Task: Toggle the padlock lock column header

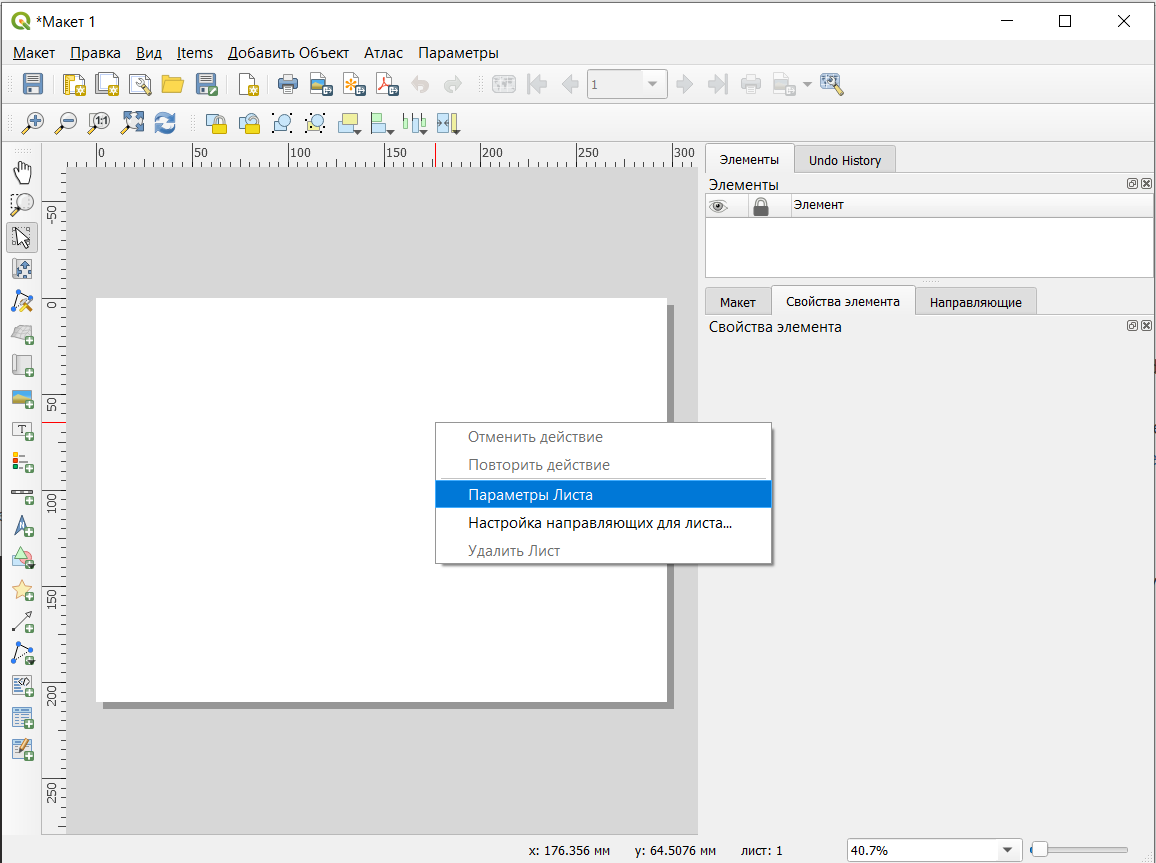Action: (760, 206)
